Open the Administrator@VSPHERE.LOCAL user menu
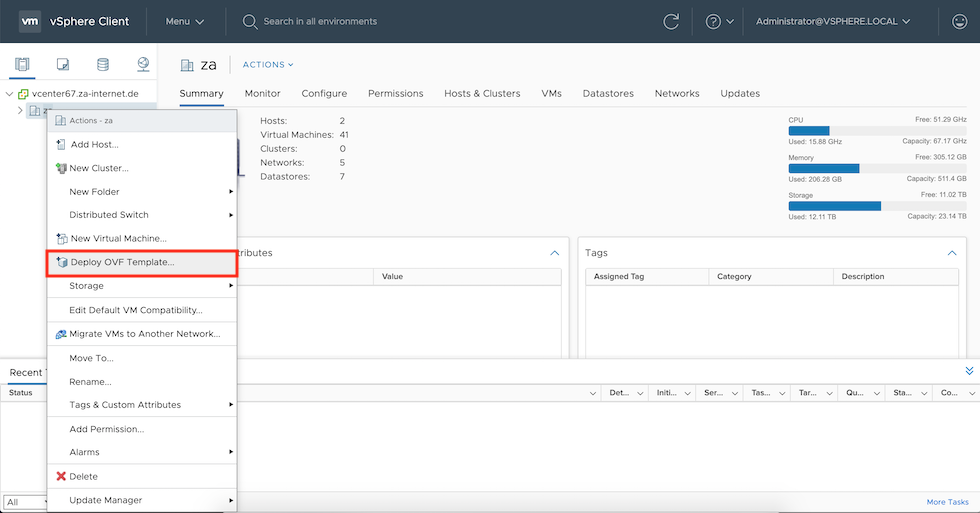 click(x=832, y=21)
